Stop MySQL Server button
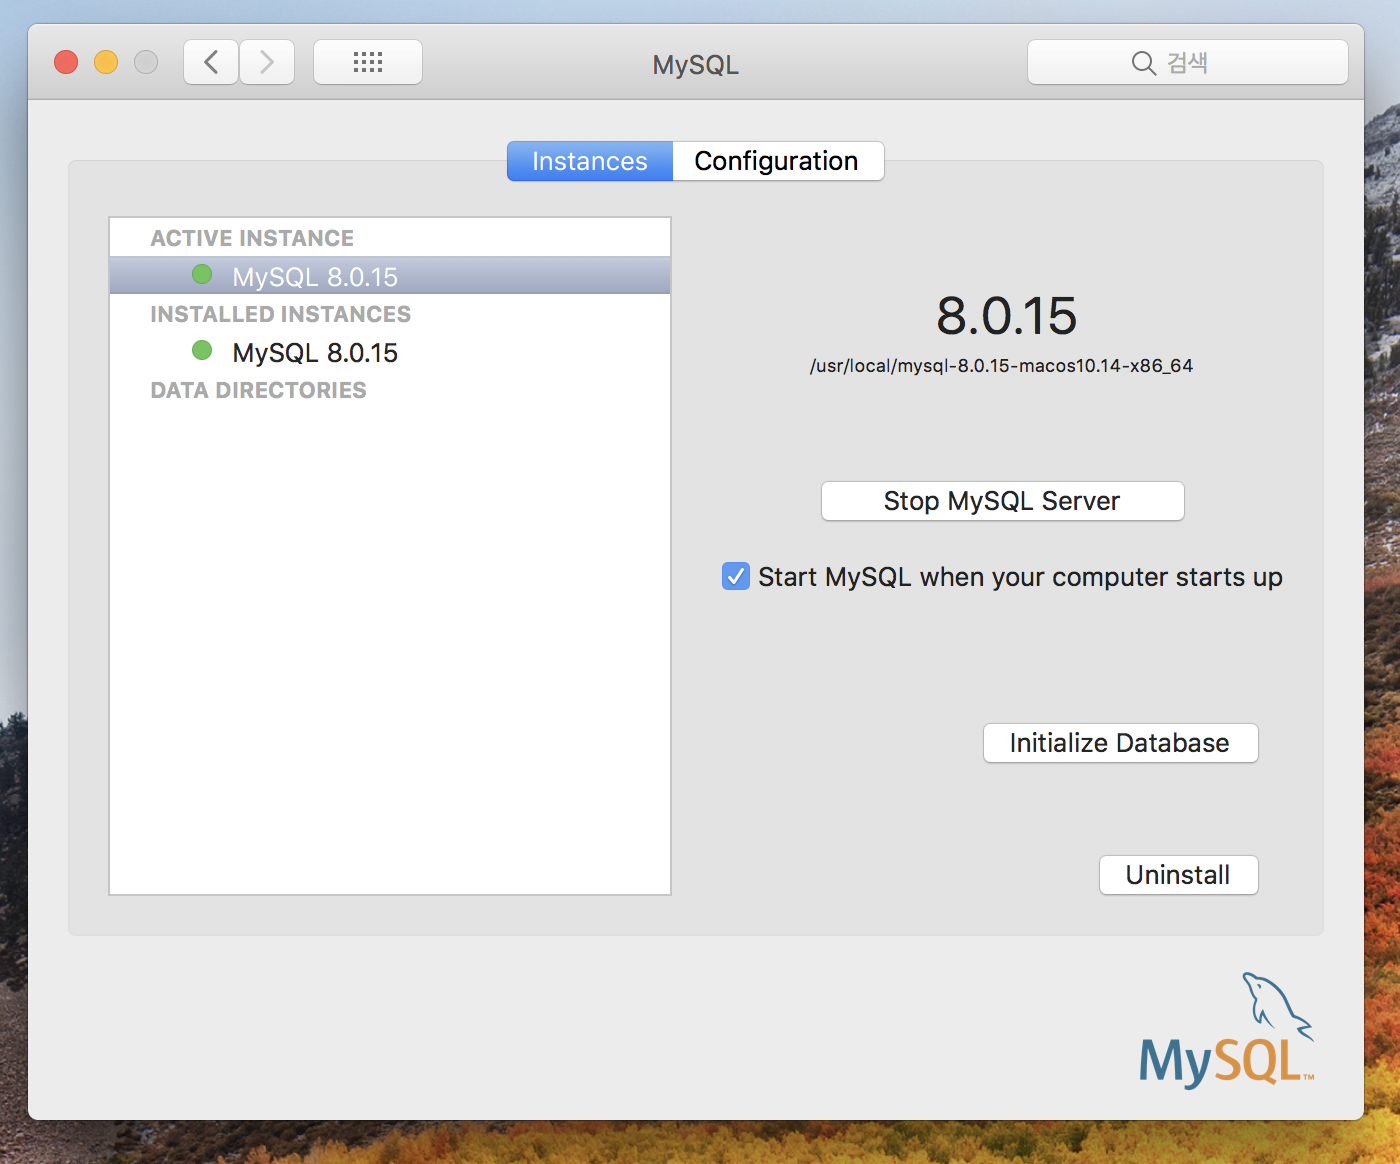The height and width of the screenshot is (1164, 1400). (1003, 501)
